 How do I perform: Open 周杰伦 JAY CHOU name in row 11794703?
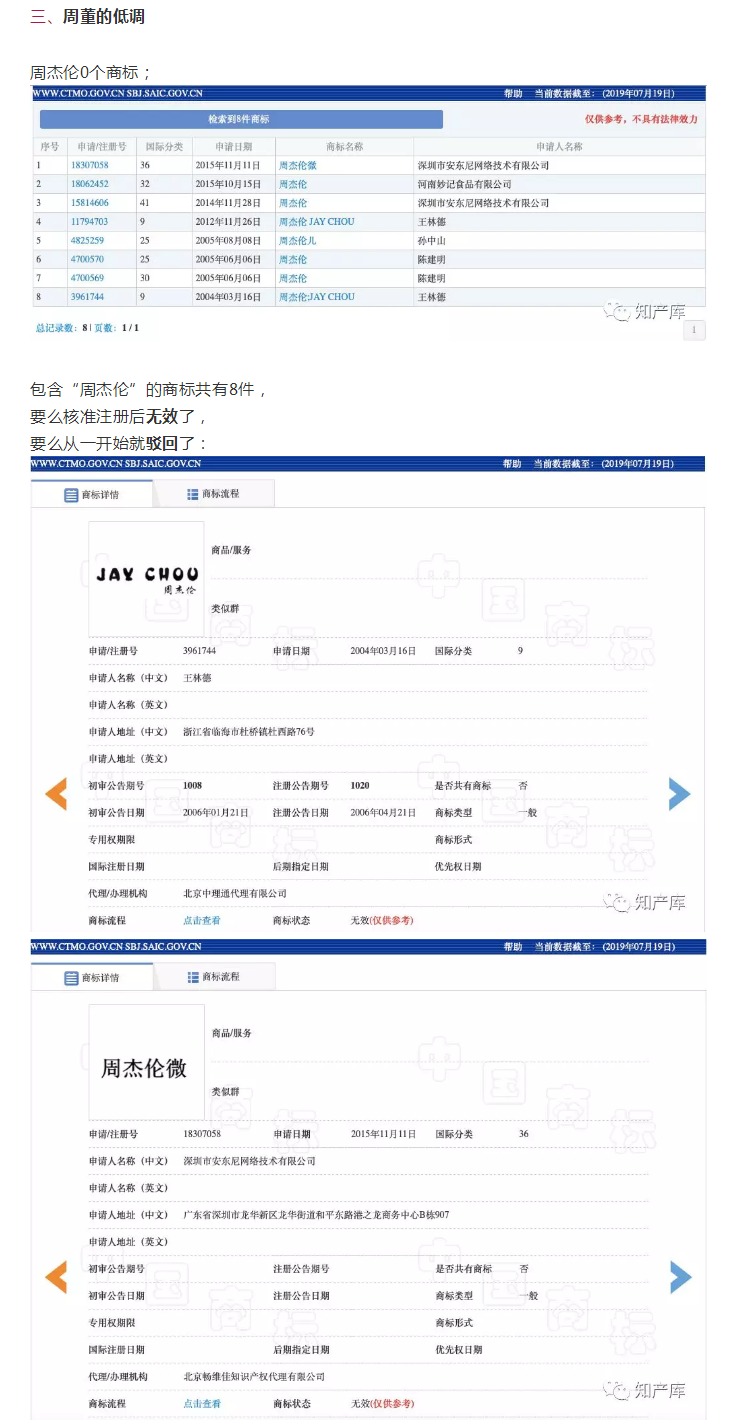point(316,222)
